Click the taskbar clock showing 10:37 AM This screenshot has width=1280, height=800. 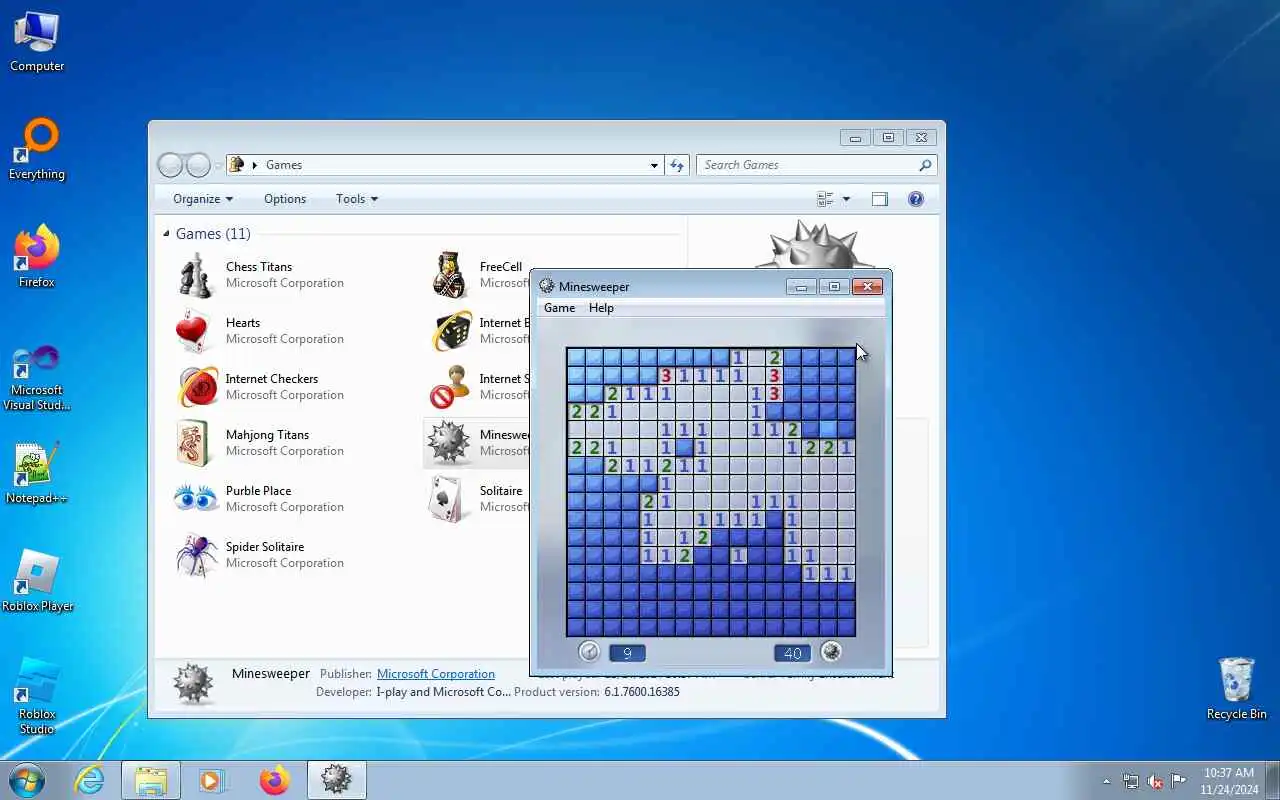[1229, 781]
